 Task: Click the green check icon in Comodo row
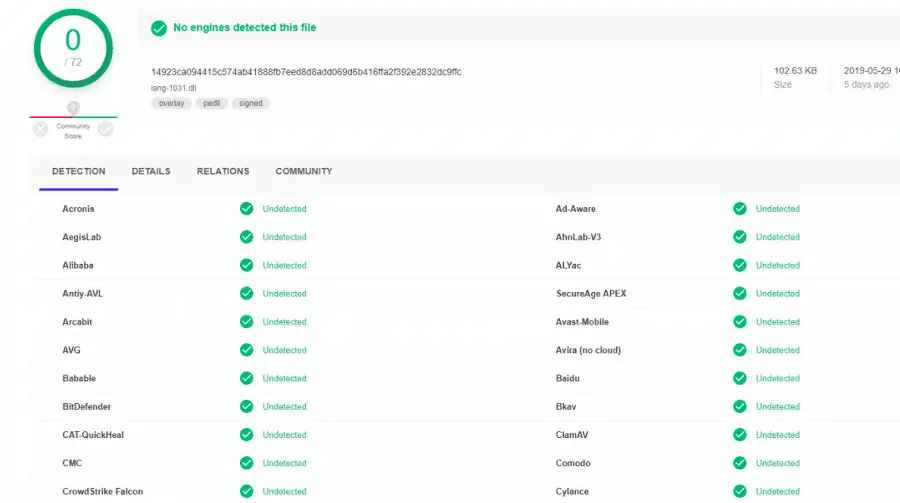pos(740,463)
